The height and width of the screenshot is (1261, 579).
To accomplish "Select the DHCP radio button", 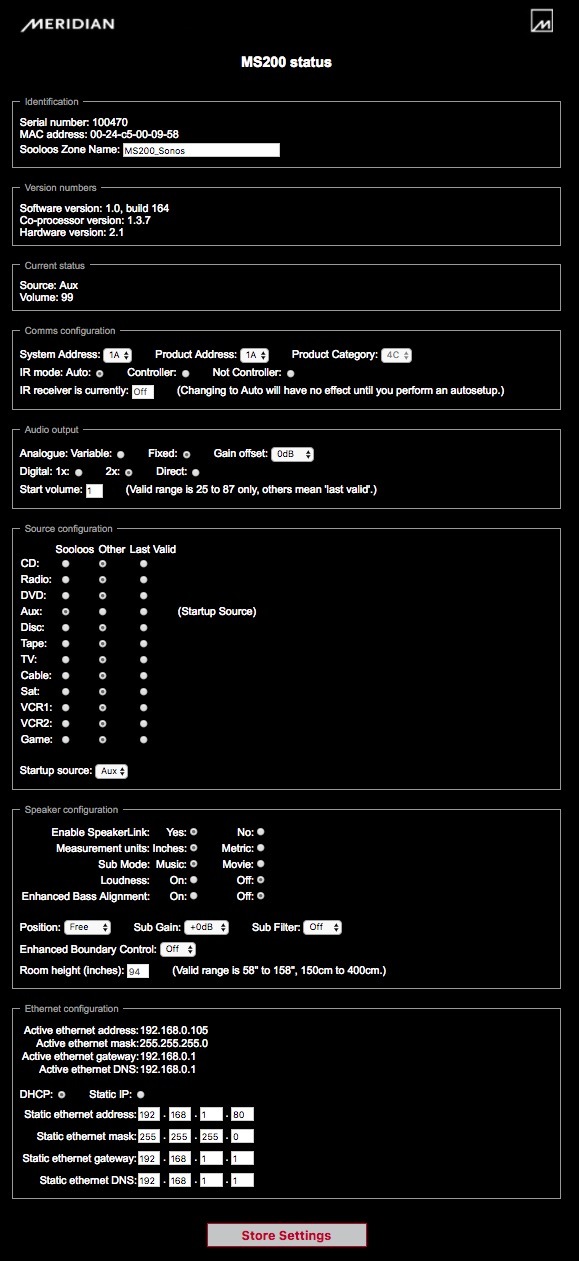I will [62, 1094].
